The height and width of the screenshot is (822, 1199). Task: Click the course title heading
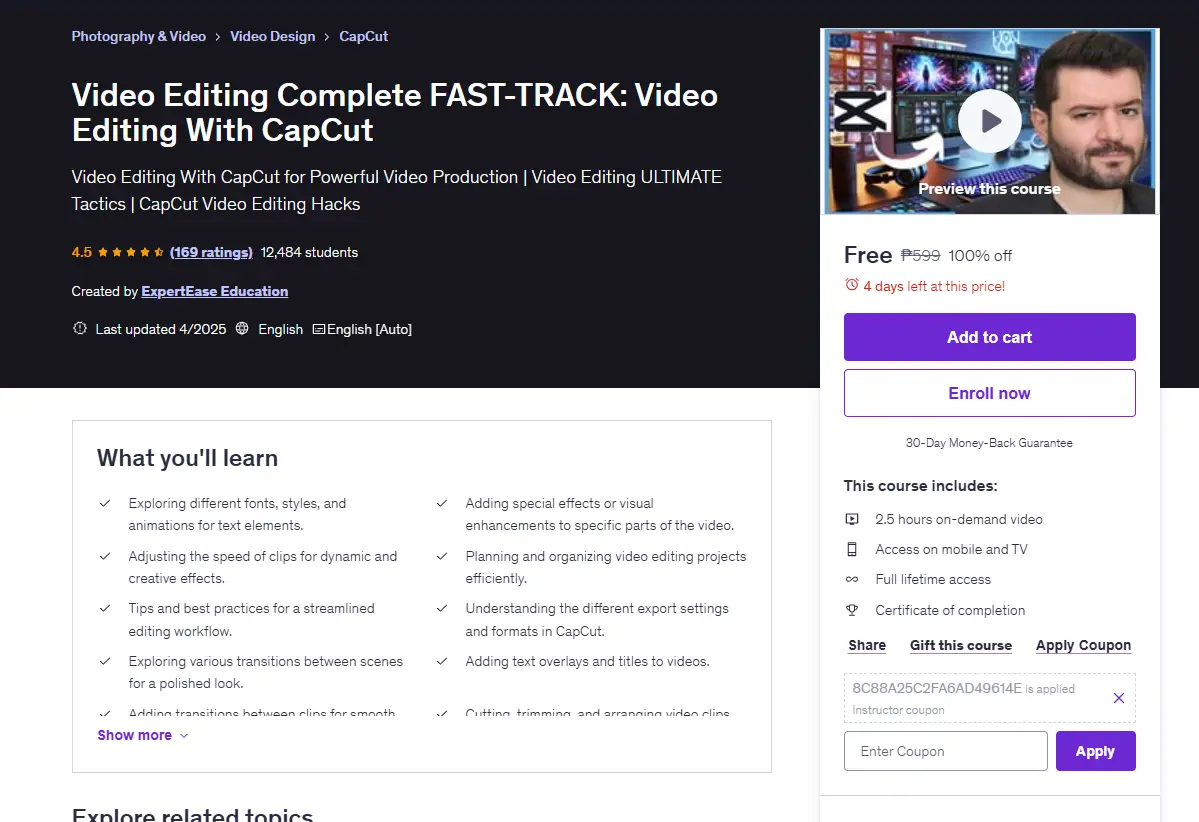click(395, 112)
